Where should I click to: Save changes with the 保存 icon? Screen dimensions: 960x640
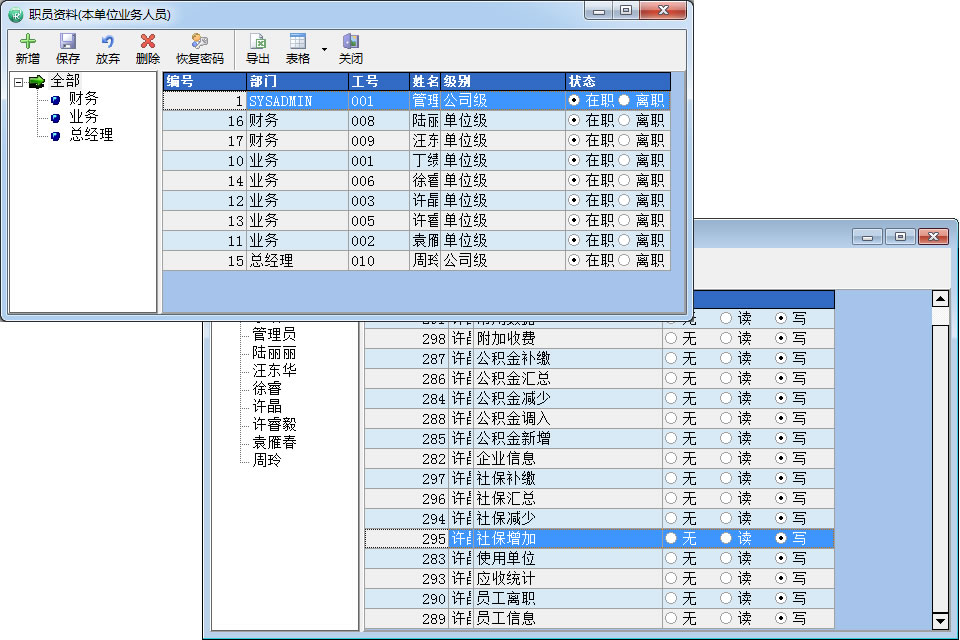click(x=68, y=48)
